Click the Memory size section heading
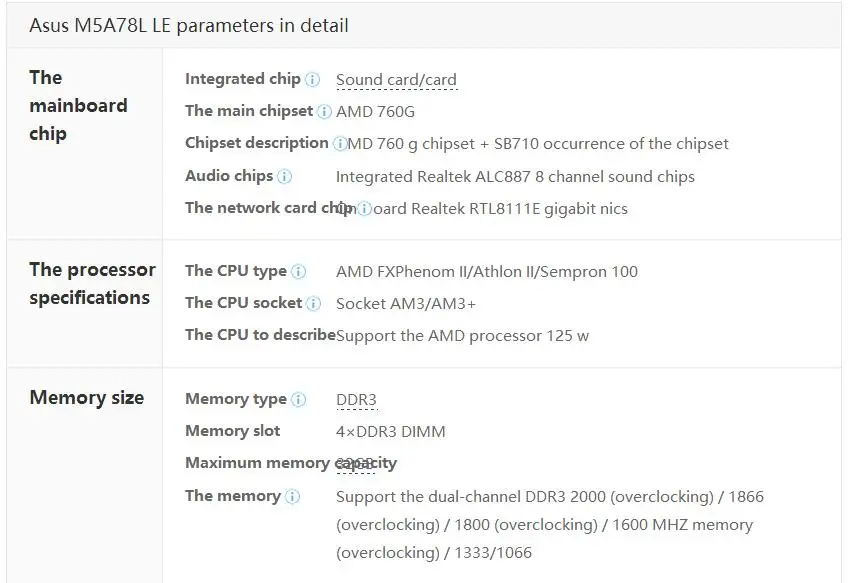Screen dimensions: 856x583 click(x=87, y=397)
